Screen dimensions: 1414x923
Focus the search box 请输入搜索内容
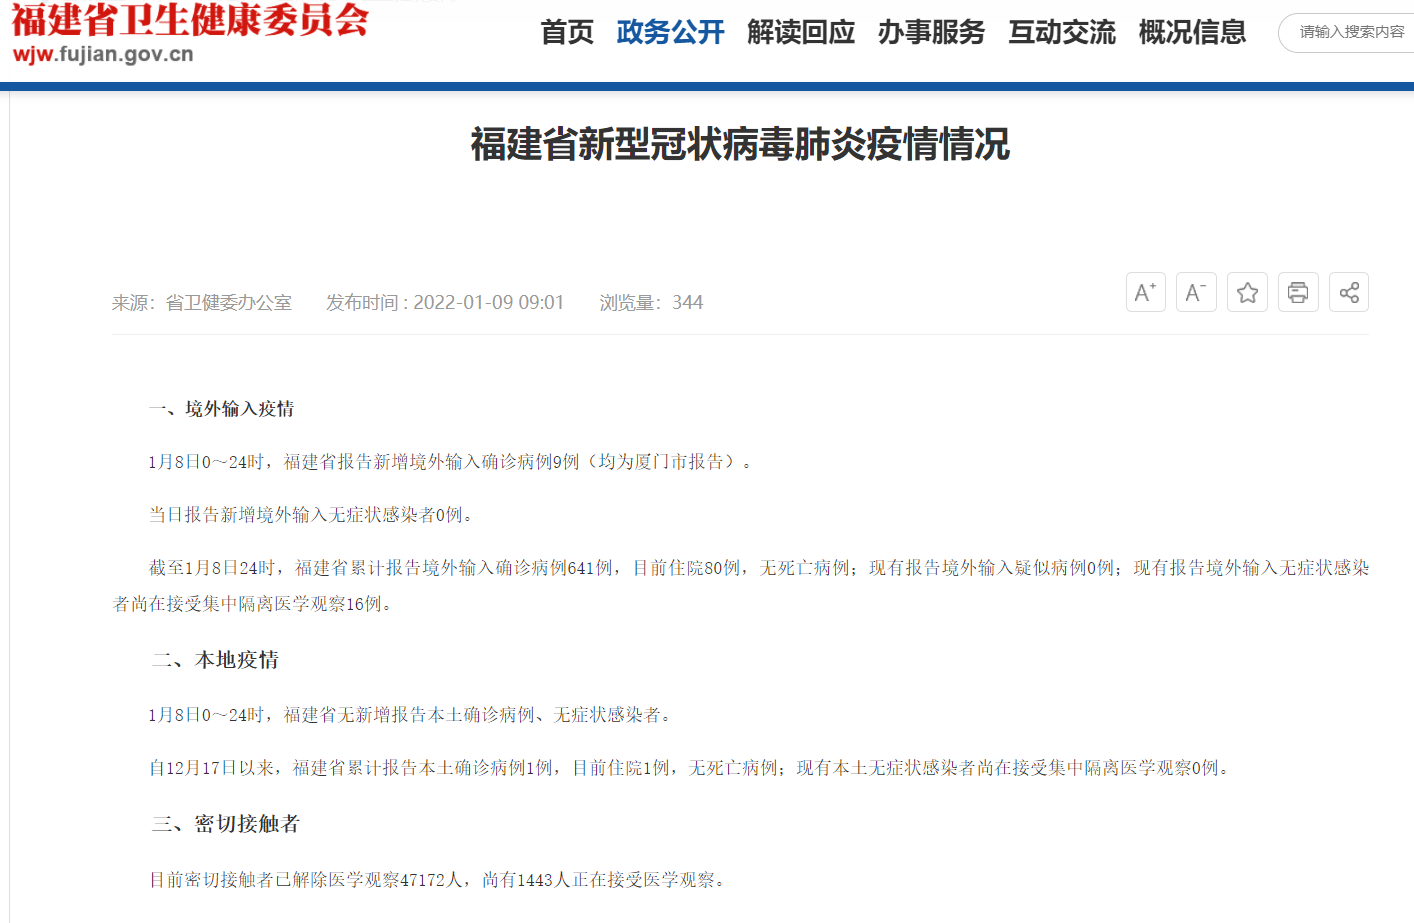[1347, 32]
